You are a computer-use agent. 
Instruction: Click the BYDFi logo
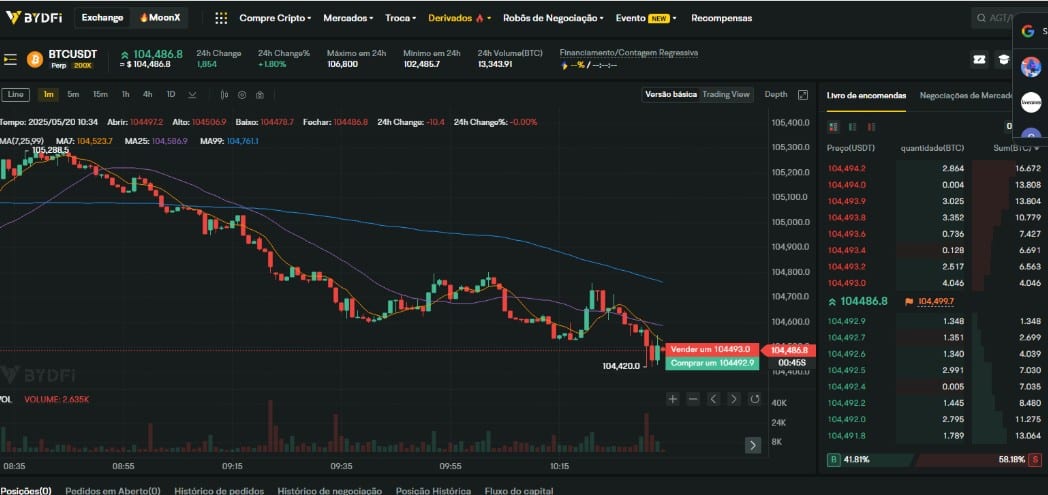[33, 18]
